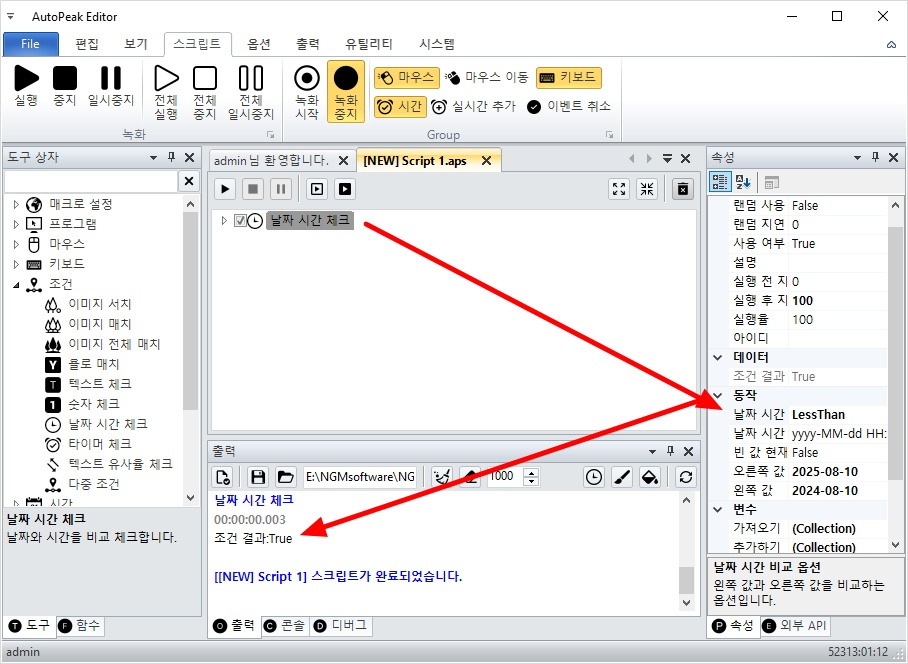908x664 pixels.
Task: Open the 유틸리티 ribbon tab
Action: point(369,44)
